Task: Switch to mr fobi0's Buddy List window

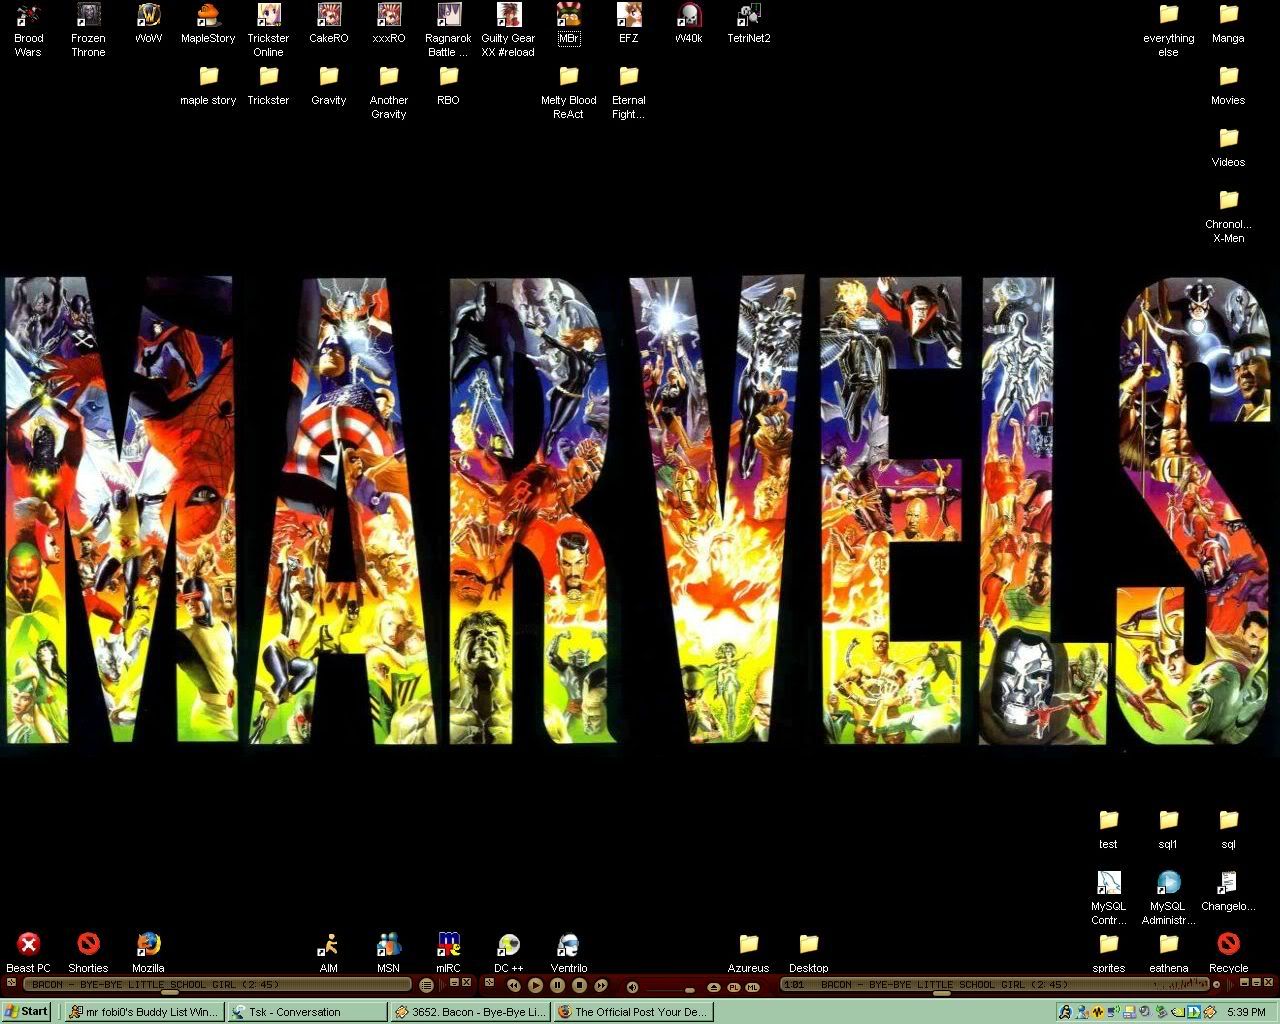Action: (x=144, y=1012)
